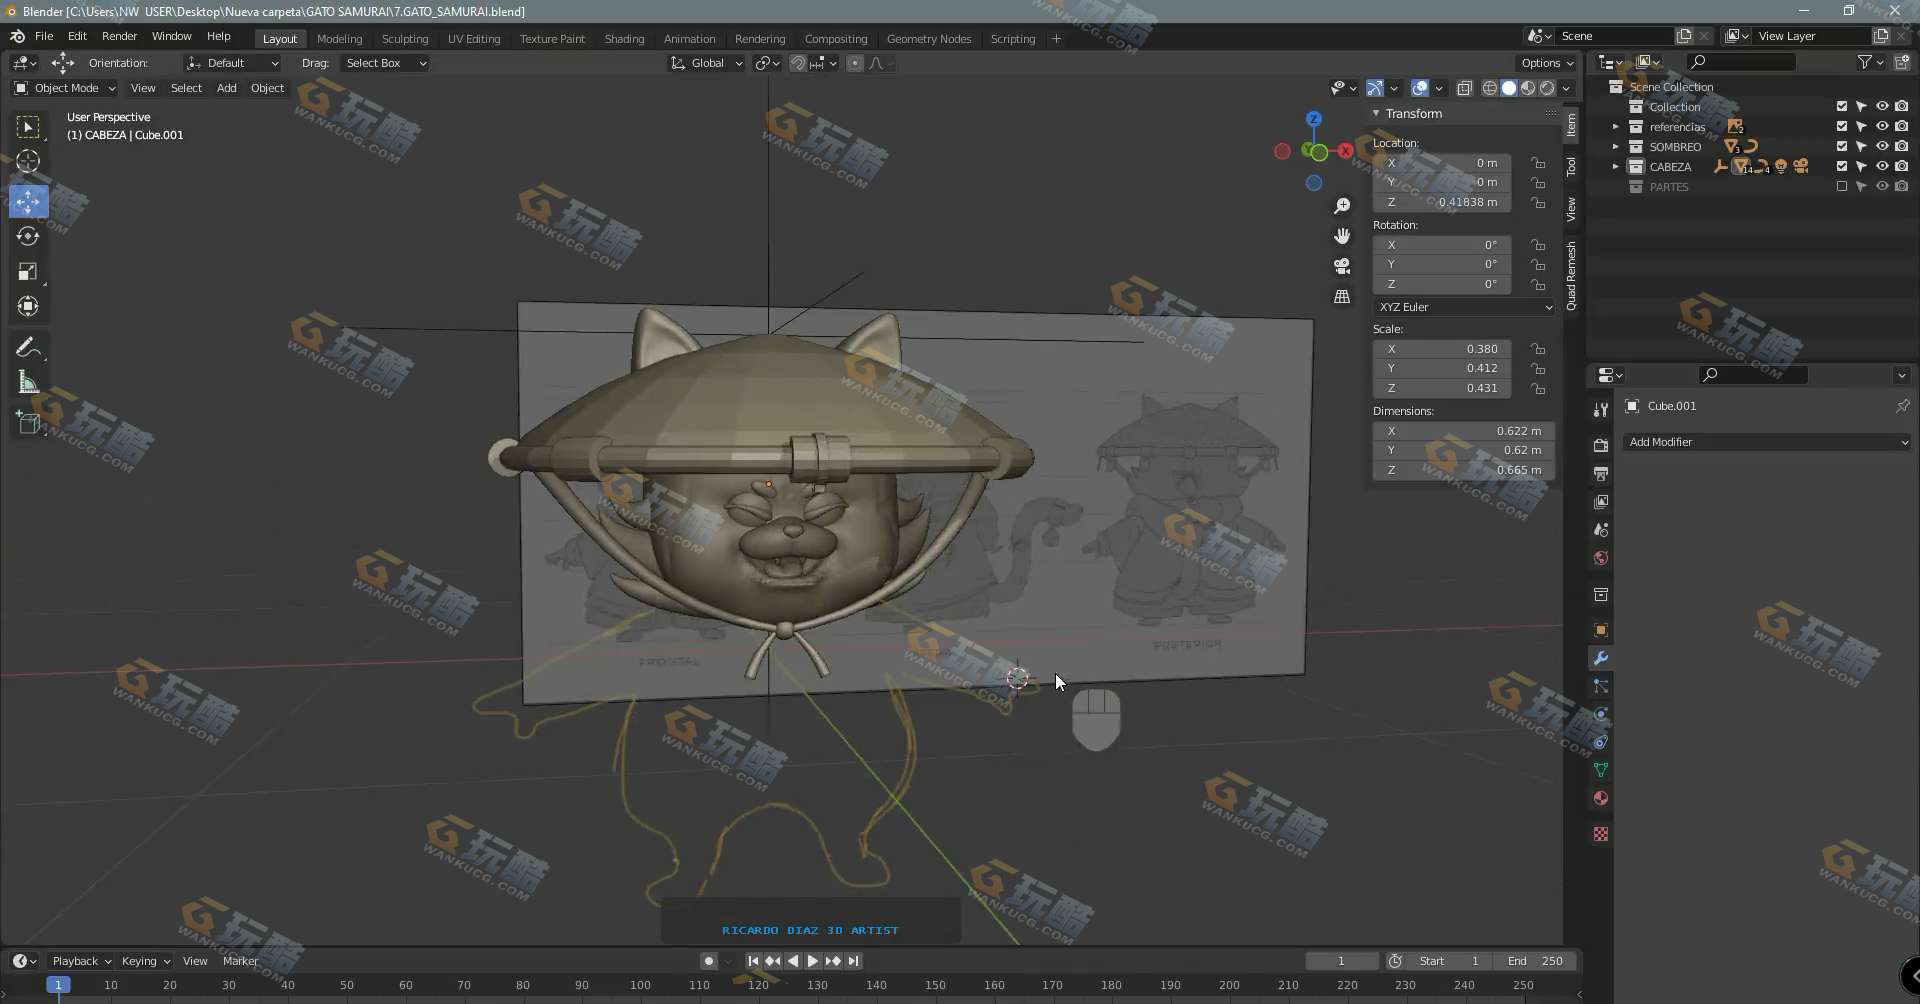This screenshot has height=1004, width=1920.
Task: Switch to rendered viewport shading
Action: (1547, 88)
